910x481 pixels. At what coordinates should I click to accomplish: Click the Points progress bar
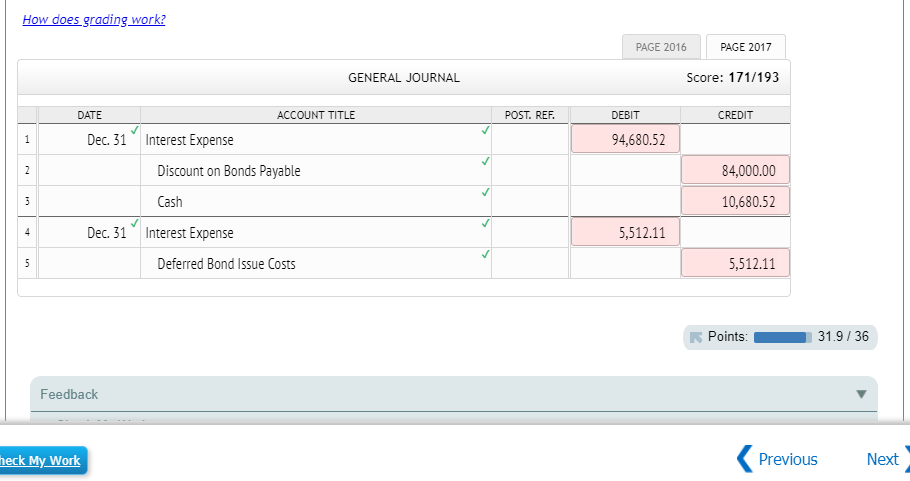click(782, 337)
